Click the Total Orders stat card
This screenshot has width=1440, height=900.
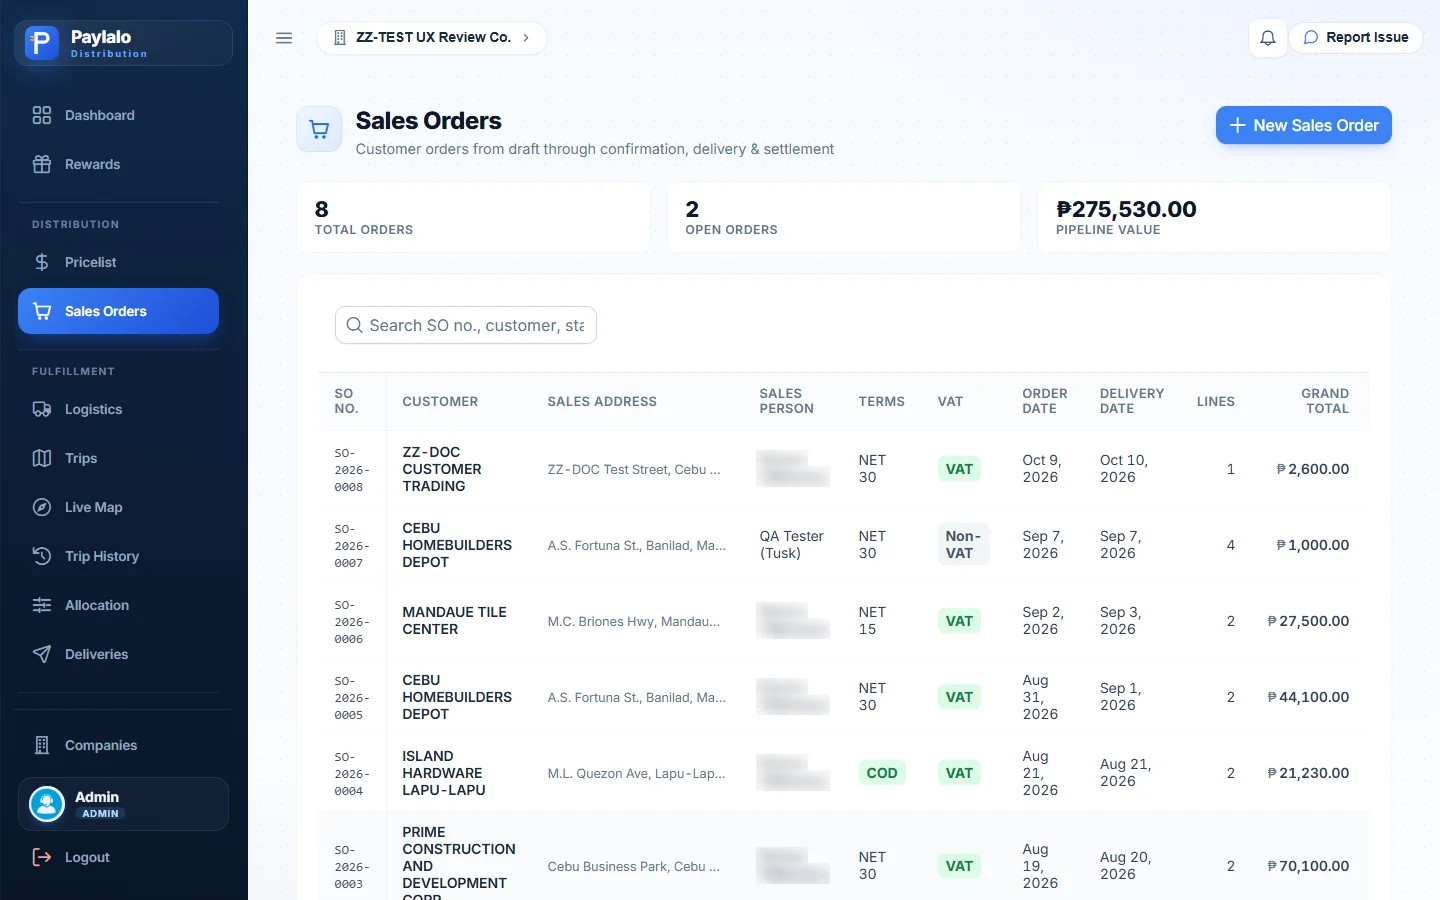pos(474,217)
